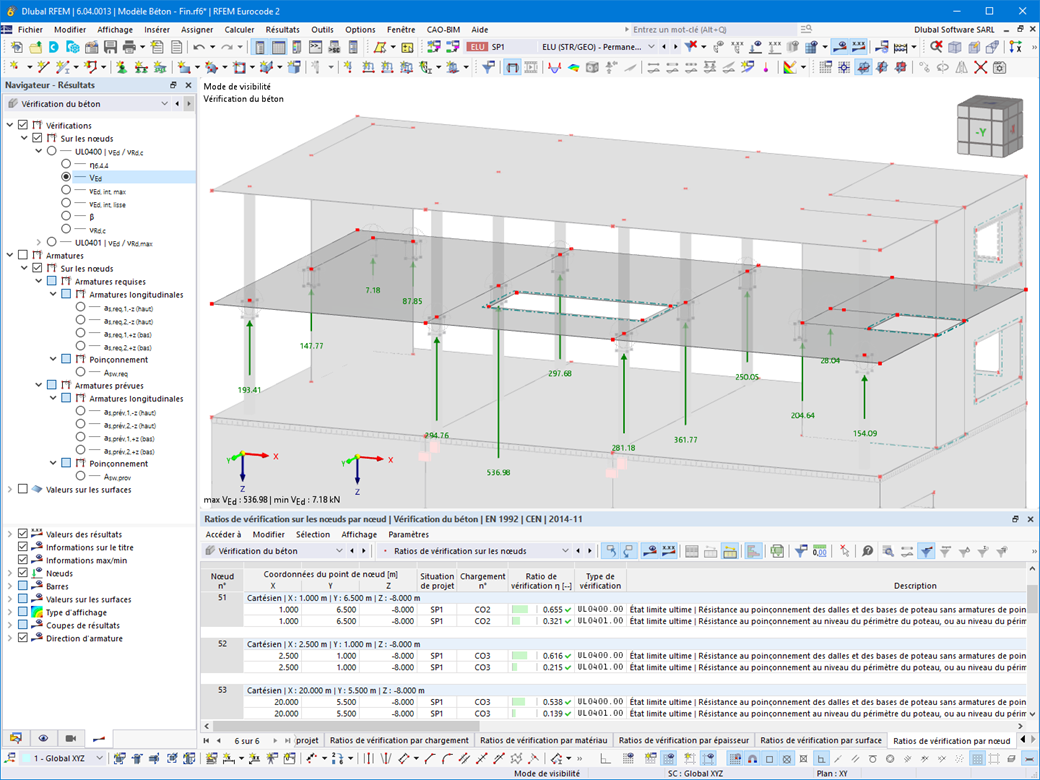This screenshot has height=780, width=1040.
Task: Select the β radio button under UL0400
Action: 66,216
